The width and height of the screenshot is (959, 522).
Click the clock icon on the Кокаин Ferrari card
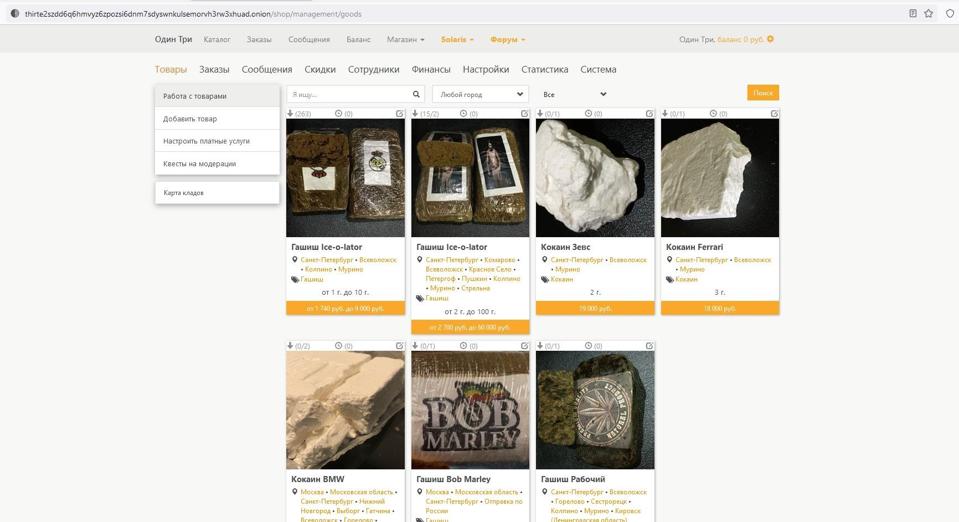713,113
